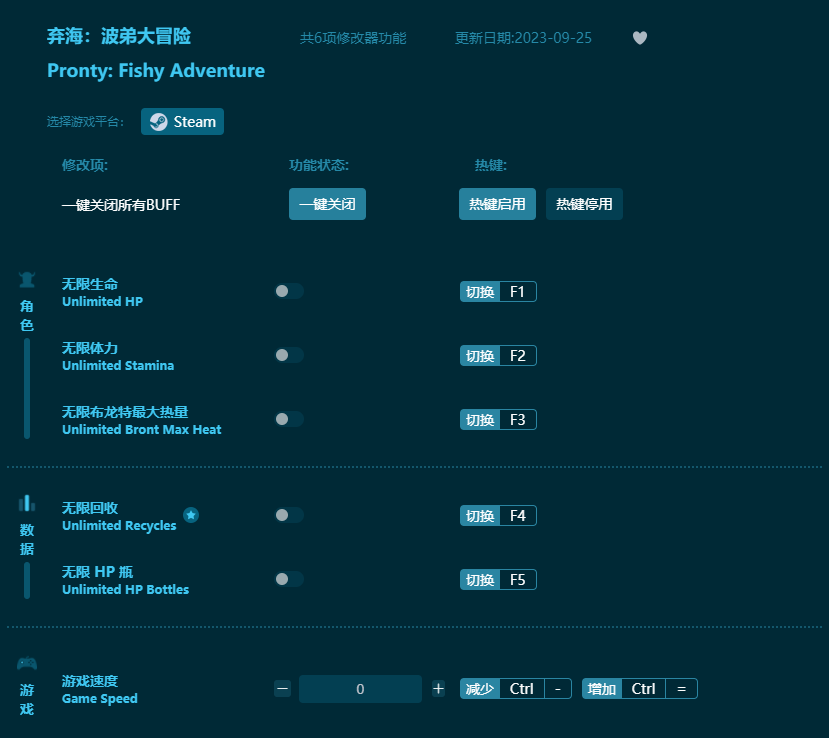Screen dimensions: 829x738
Task: Enable the Unlimited HP toggle switch
Action: point(288,290)
